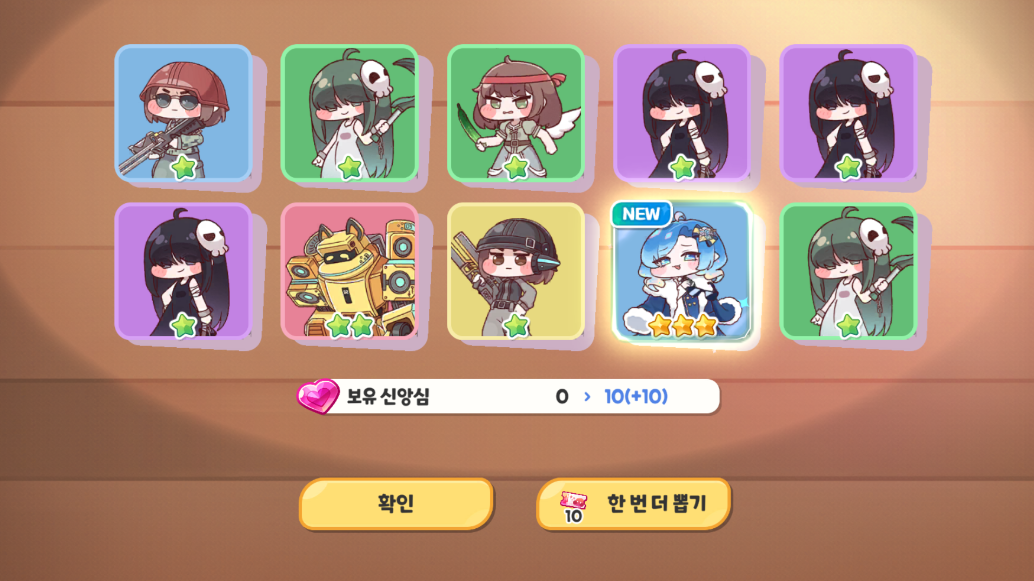Click the 한 번 더 뽑기 button
The width and height of the screenshot is (1034, 581).
click(x=634, y=504)
